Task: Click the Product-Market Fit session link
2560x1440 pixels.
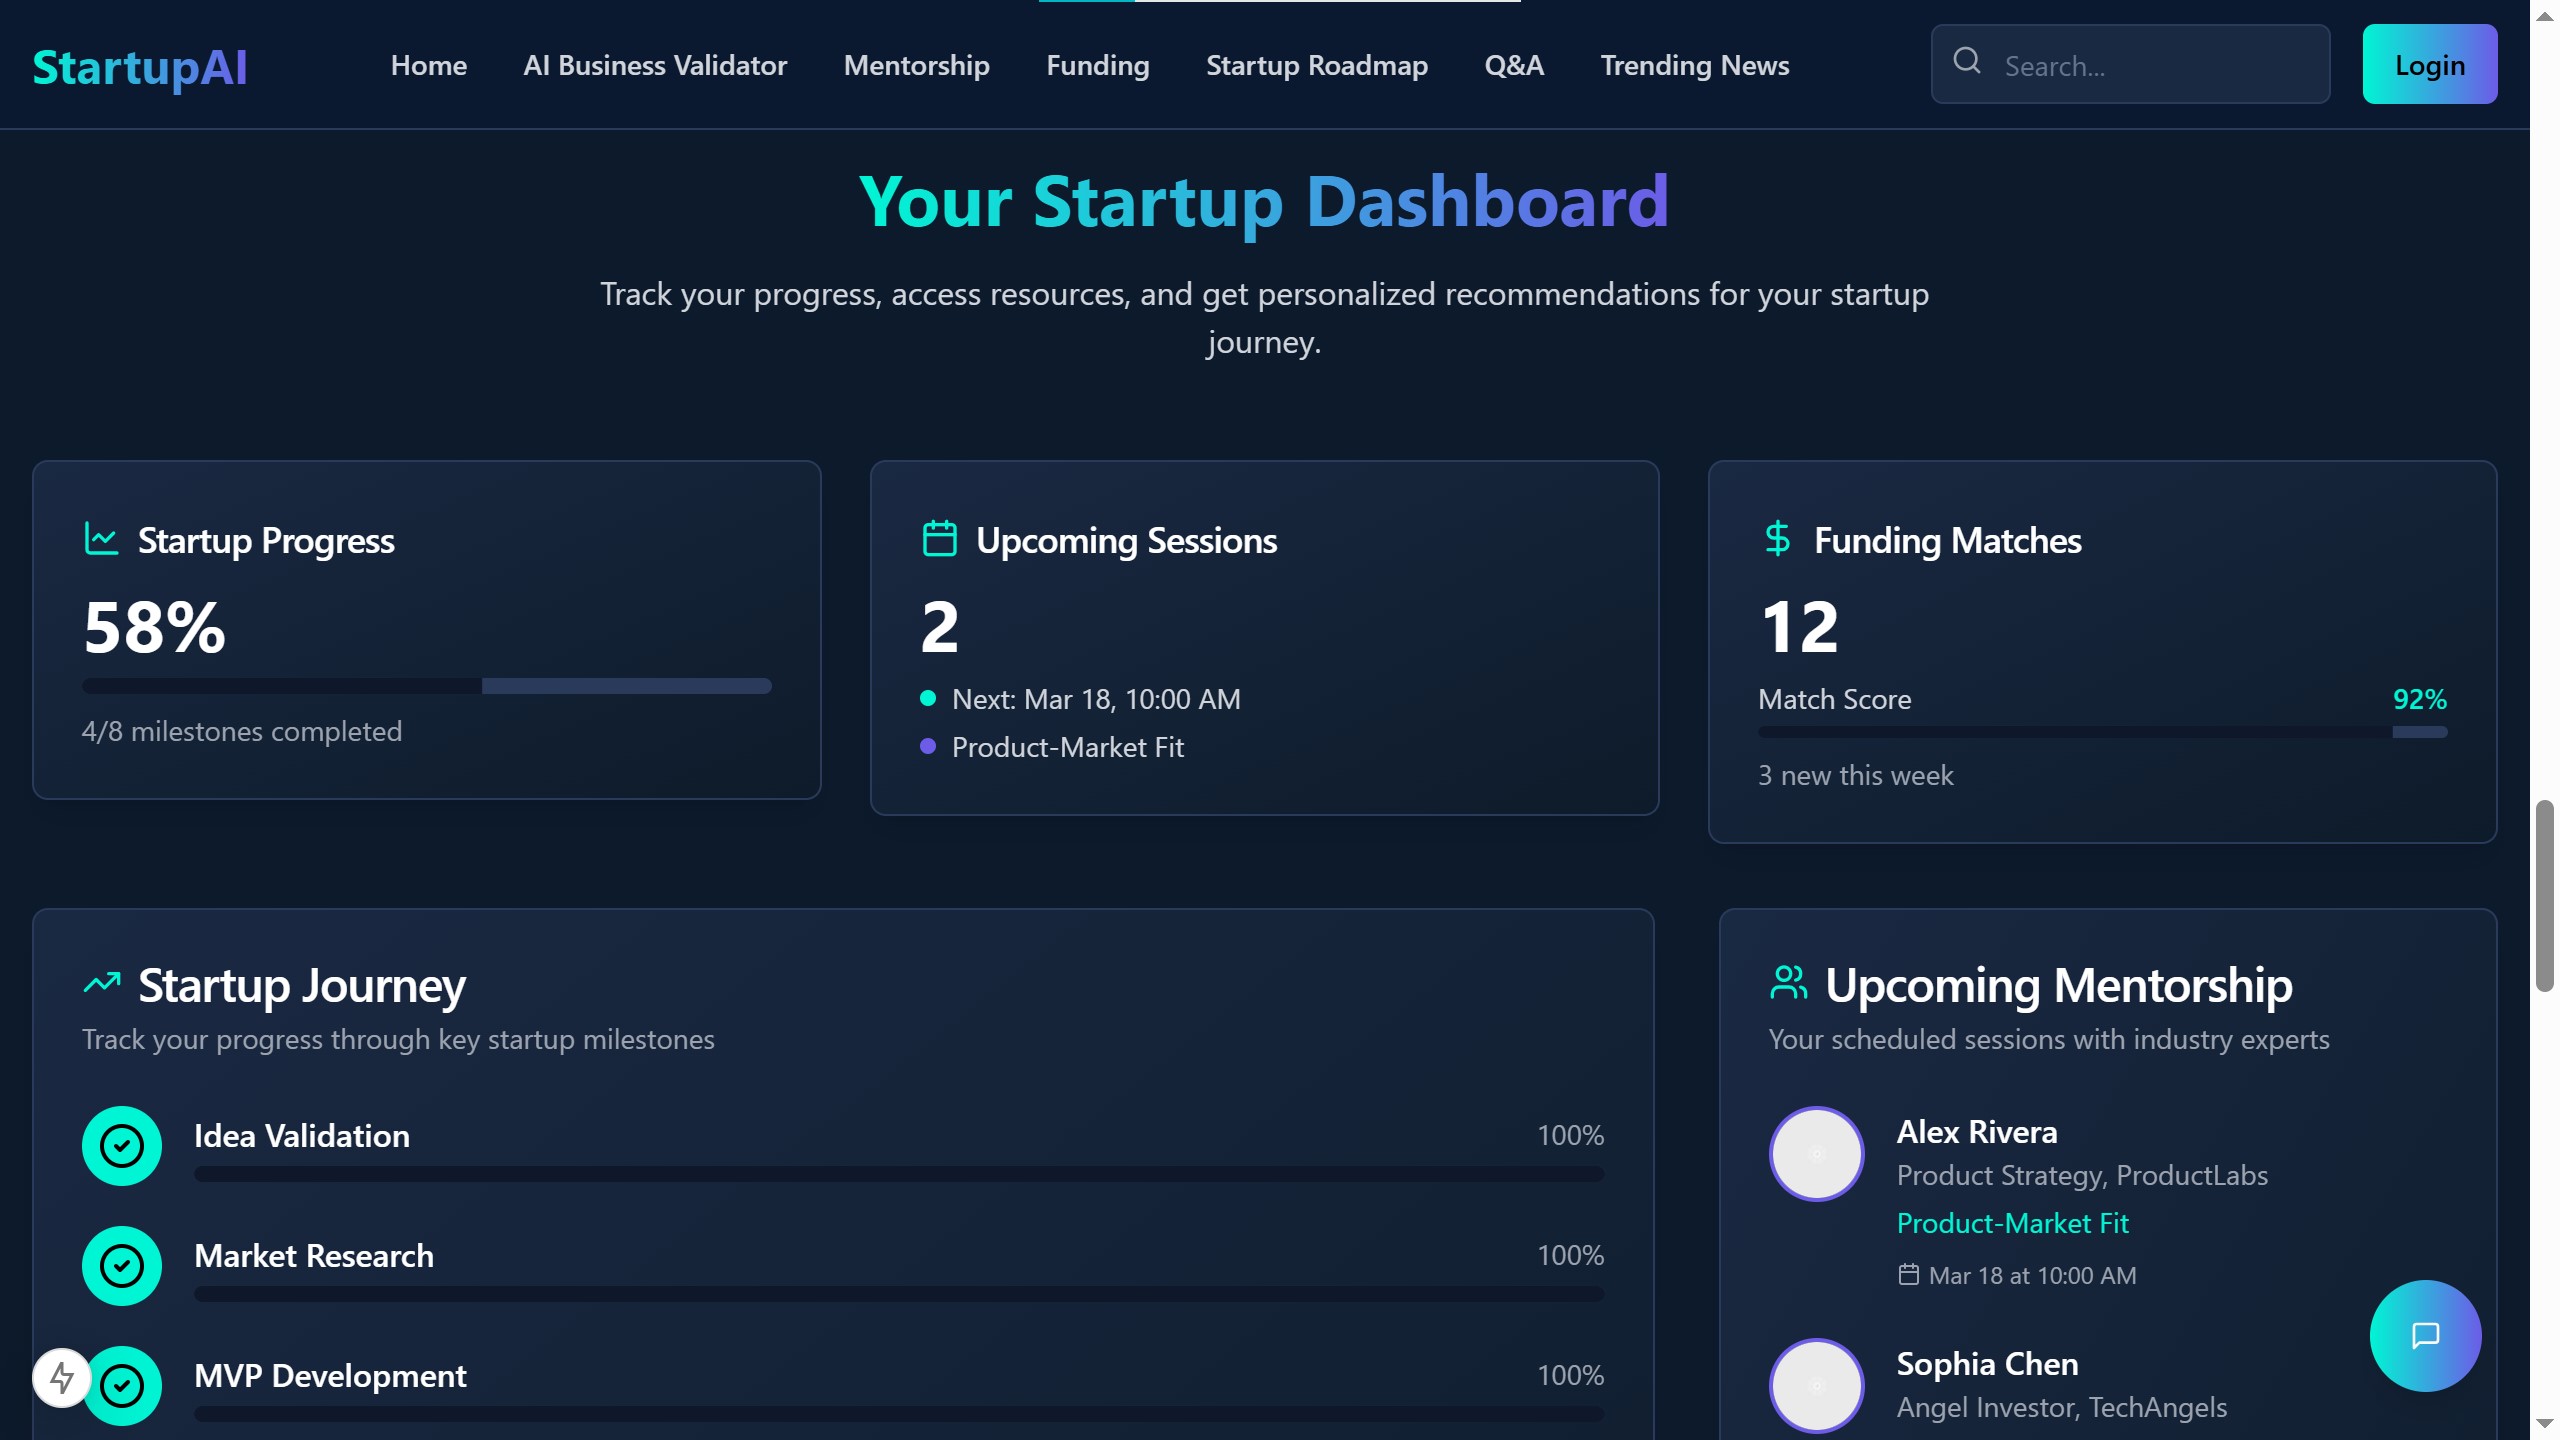Action: [x=2012, y=1223]
